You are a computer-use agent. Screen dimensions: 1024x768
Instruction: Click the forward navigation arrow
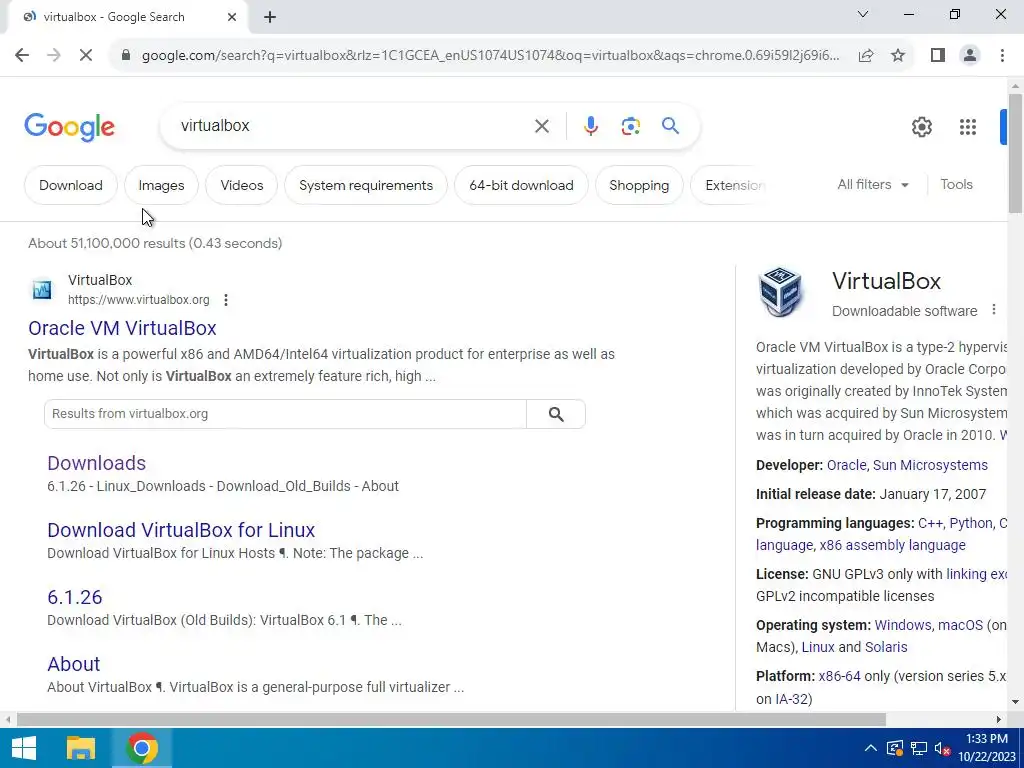[x=54, y=56]
